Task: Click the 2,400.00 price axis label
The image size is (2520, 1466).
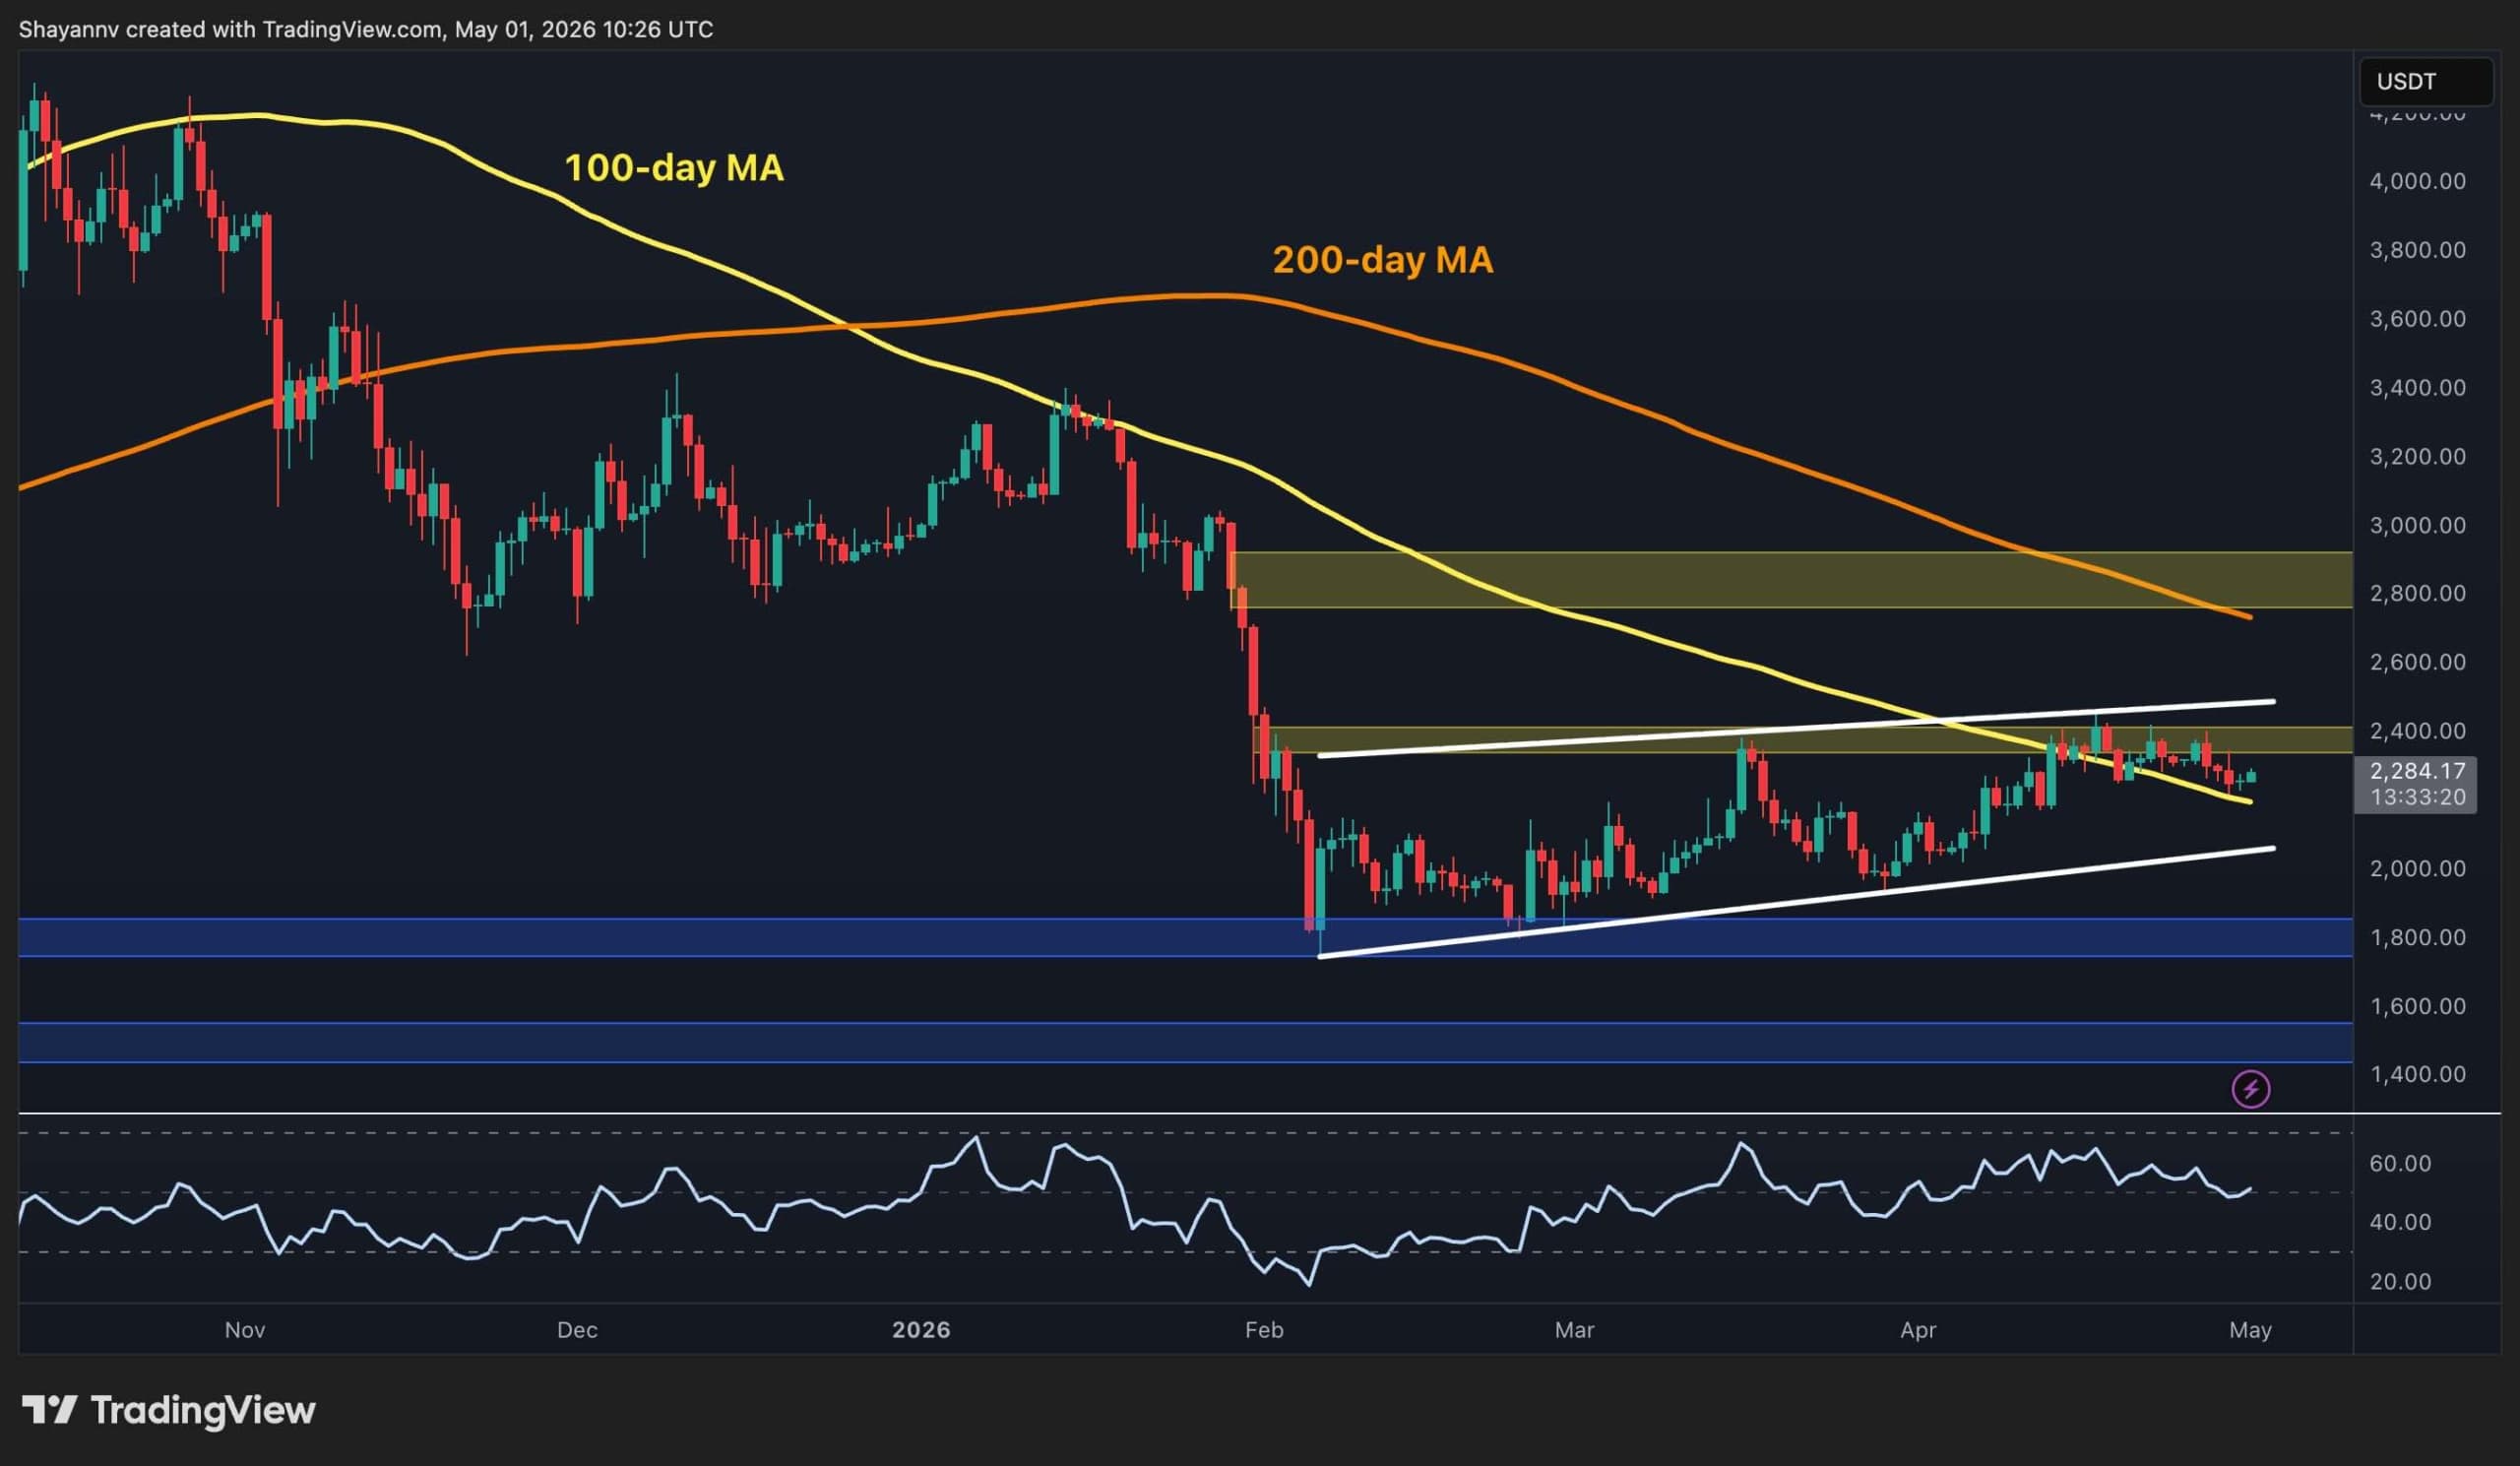Action: (x=2417, y=731)
